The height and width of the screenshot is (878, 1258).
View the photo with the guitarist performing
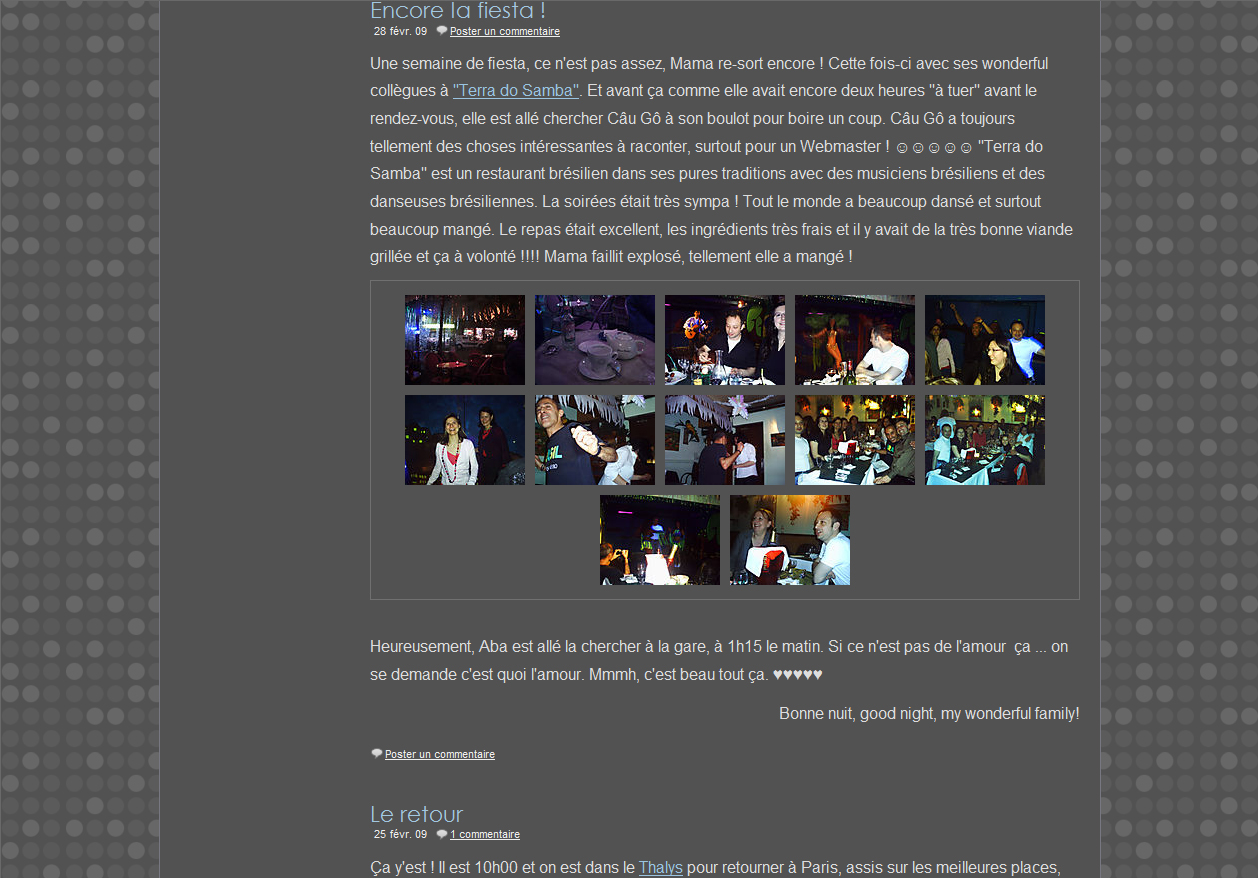coord(724,340)
